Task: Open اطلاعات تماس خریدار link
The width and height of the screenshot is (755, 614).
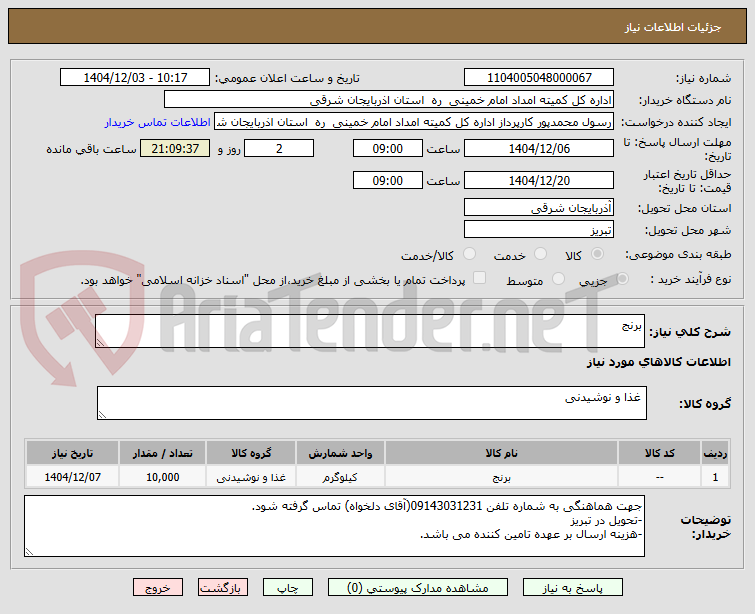Action: [157, 122]
